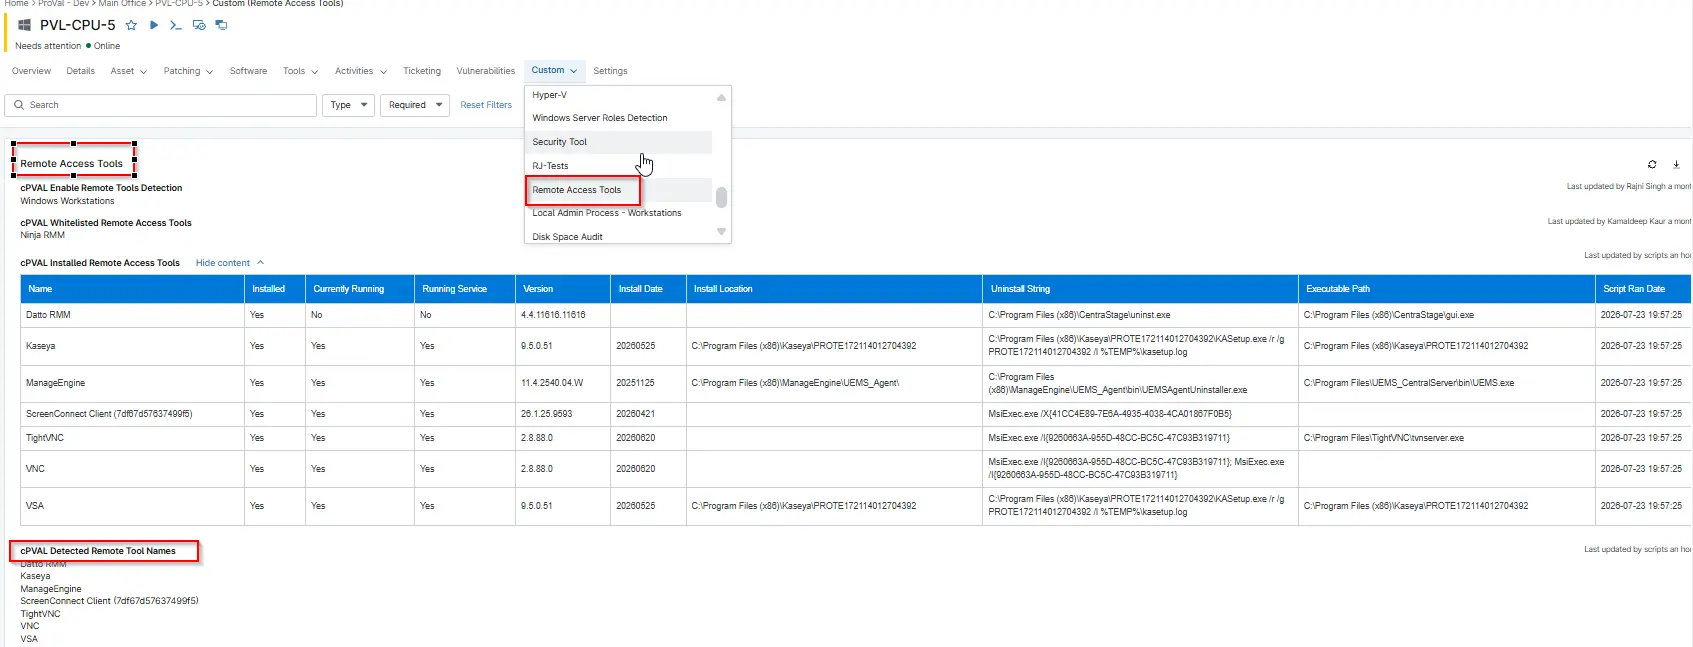Click the ProVal - Dev breadcrumb link

(x=65, y=4)
